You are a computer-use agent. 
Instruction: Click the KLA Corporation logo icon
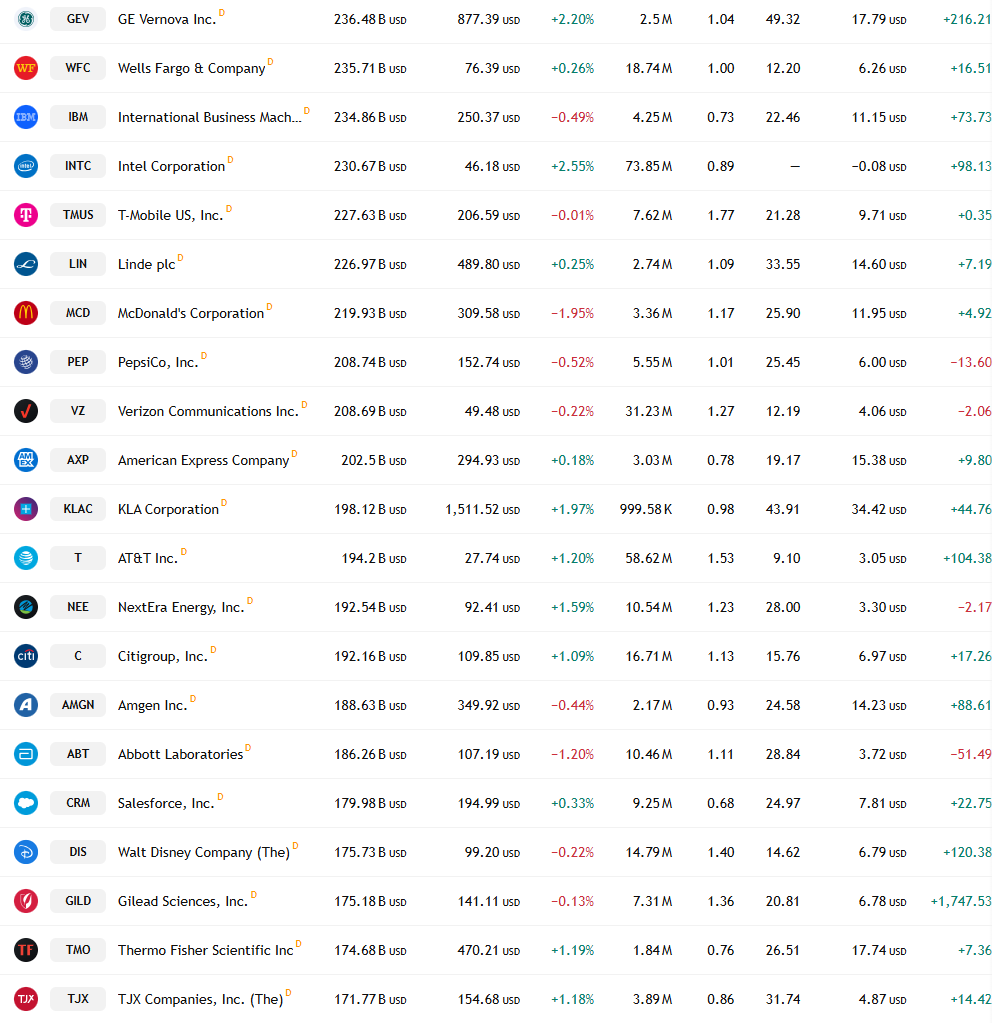click(x=26, y=508)
